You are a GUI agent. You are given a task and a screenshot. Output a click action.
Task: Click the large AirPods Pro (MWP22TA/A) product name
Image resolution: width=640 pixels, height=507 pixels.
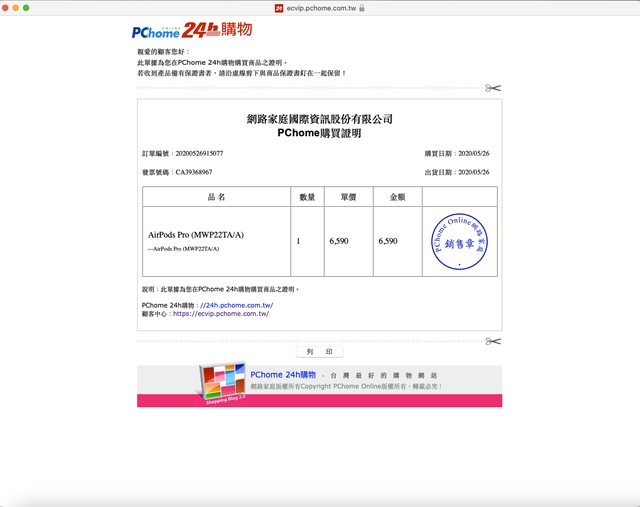tap(196, 235)
